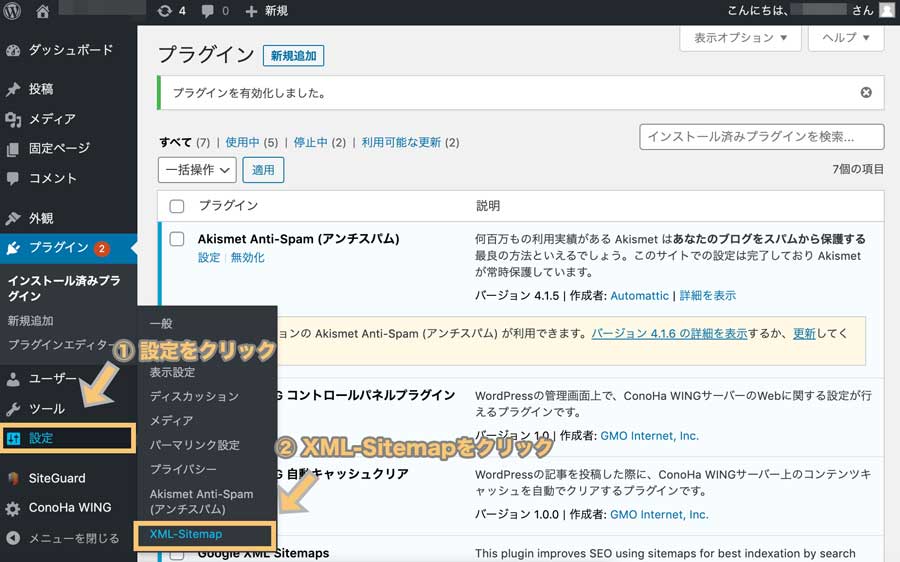Open 一般 in settings submenu
The width and height of the screenshot is (900, 562).
point(161,324)
